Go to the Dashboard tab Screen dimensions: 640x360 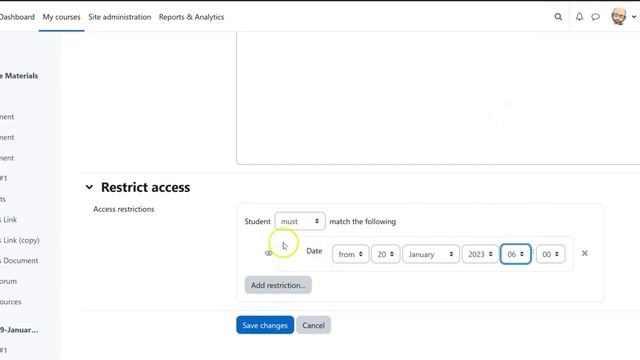click(17, 17)
